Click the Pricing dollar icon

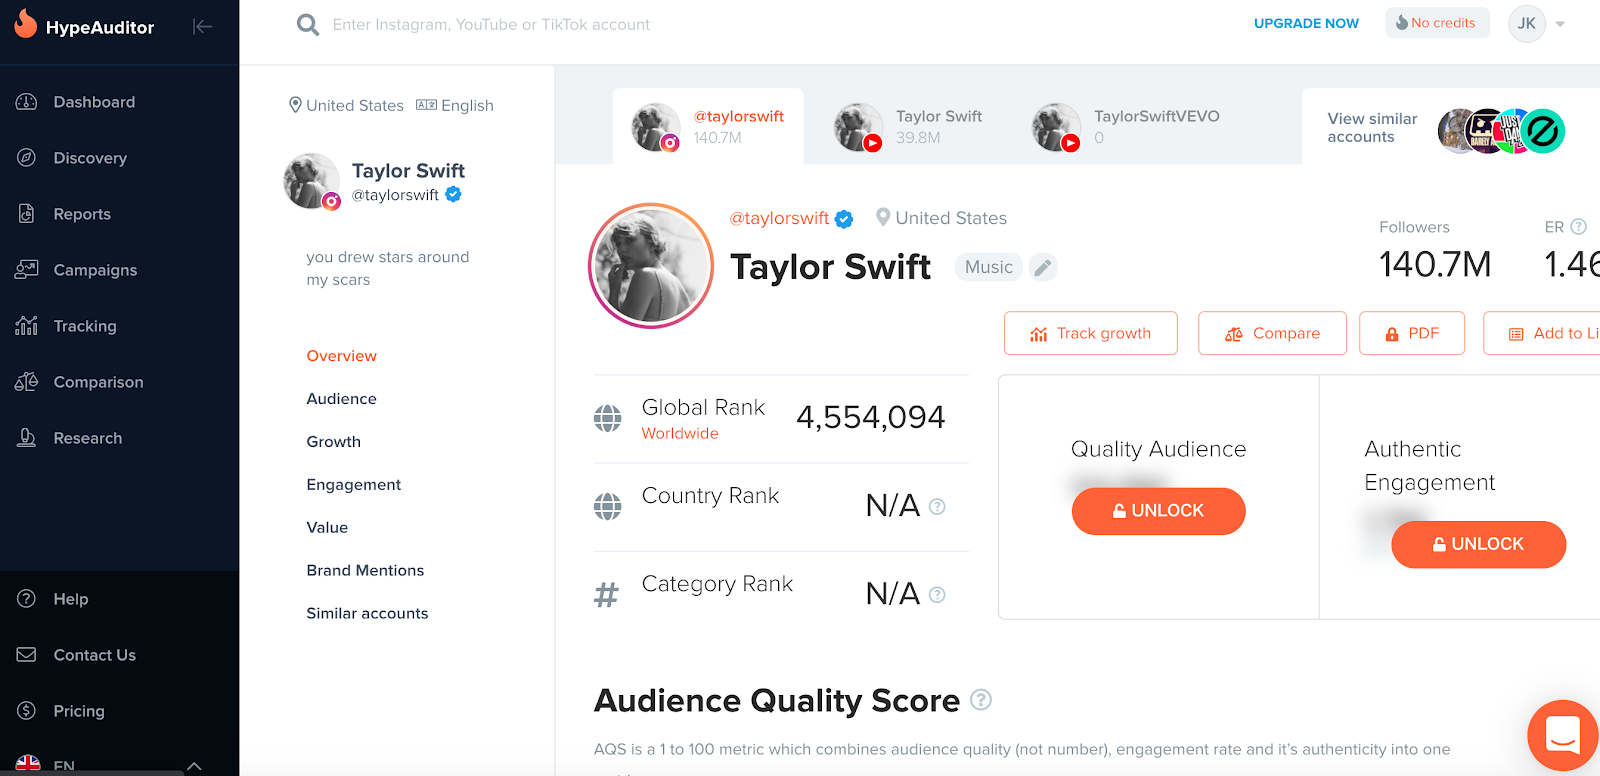[x=27, y=711]
